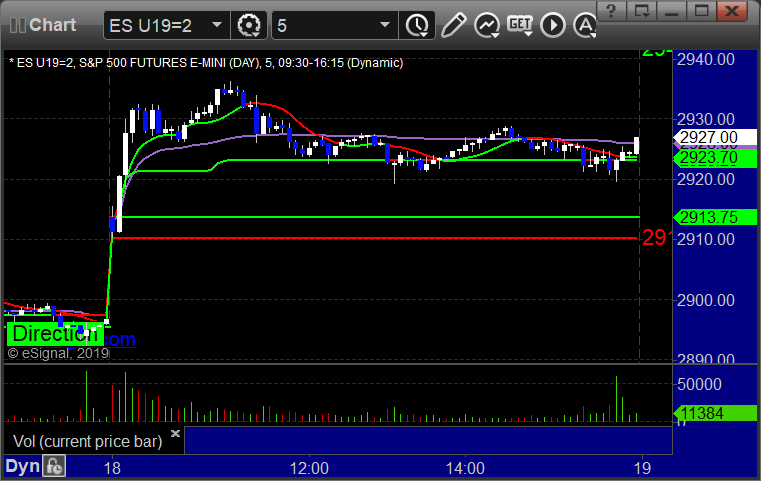Open the time template clock menu
The width and height of the screenshot is (761, 481).
(x=417, y=25)
